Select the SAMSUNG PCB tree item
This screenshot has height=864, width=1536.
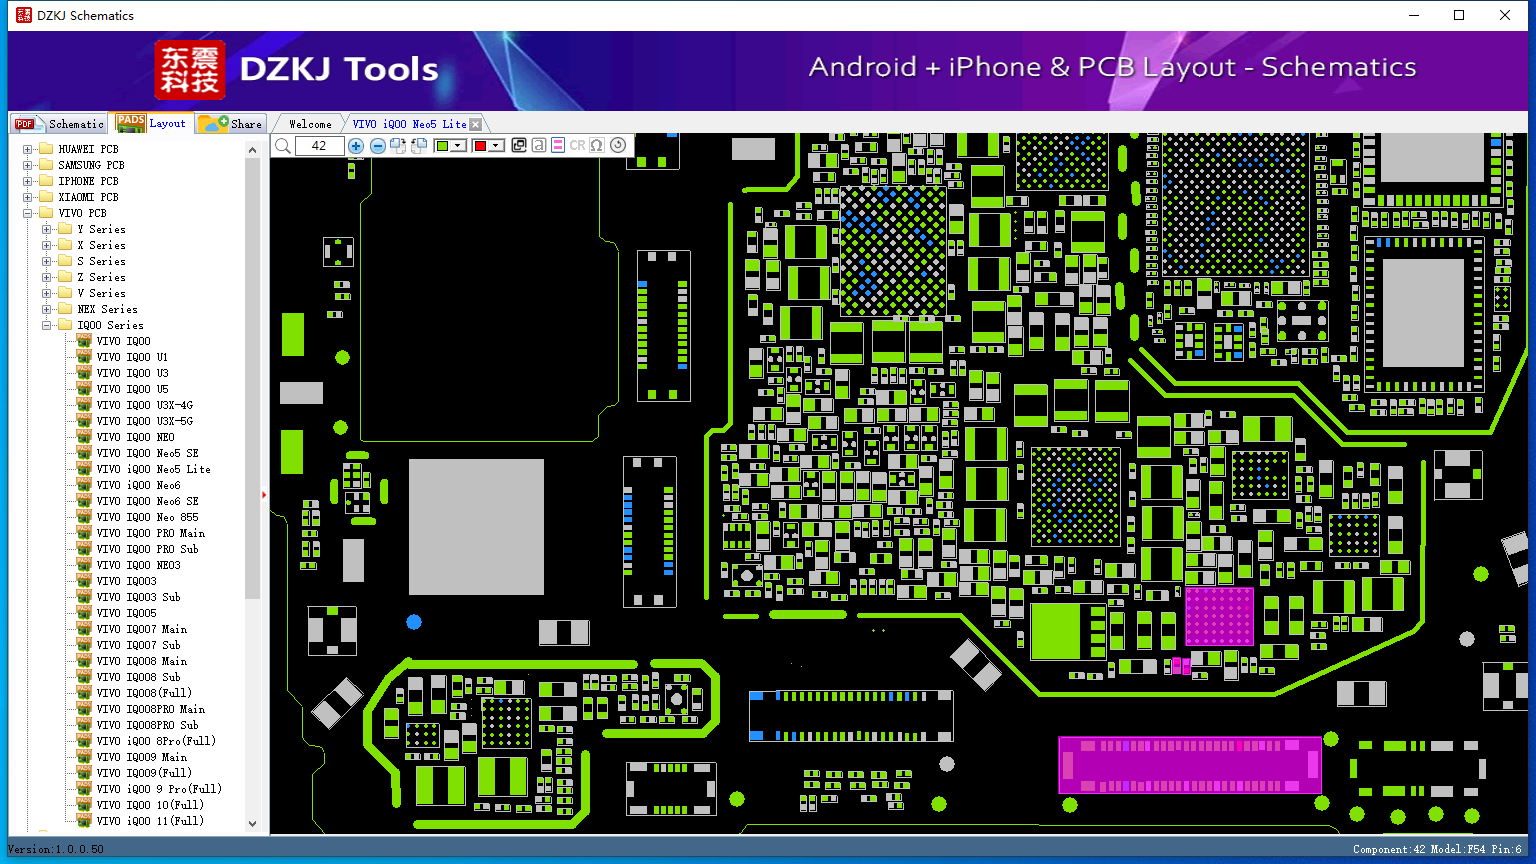point(91,165)
